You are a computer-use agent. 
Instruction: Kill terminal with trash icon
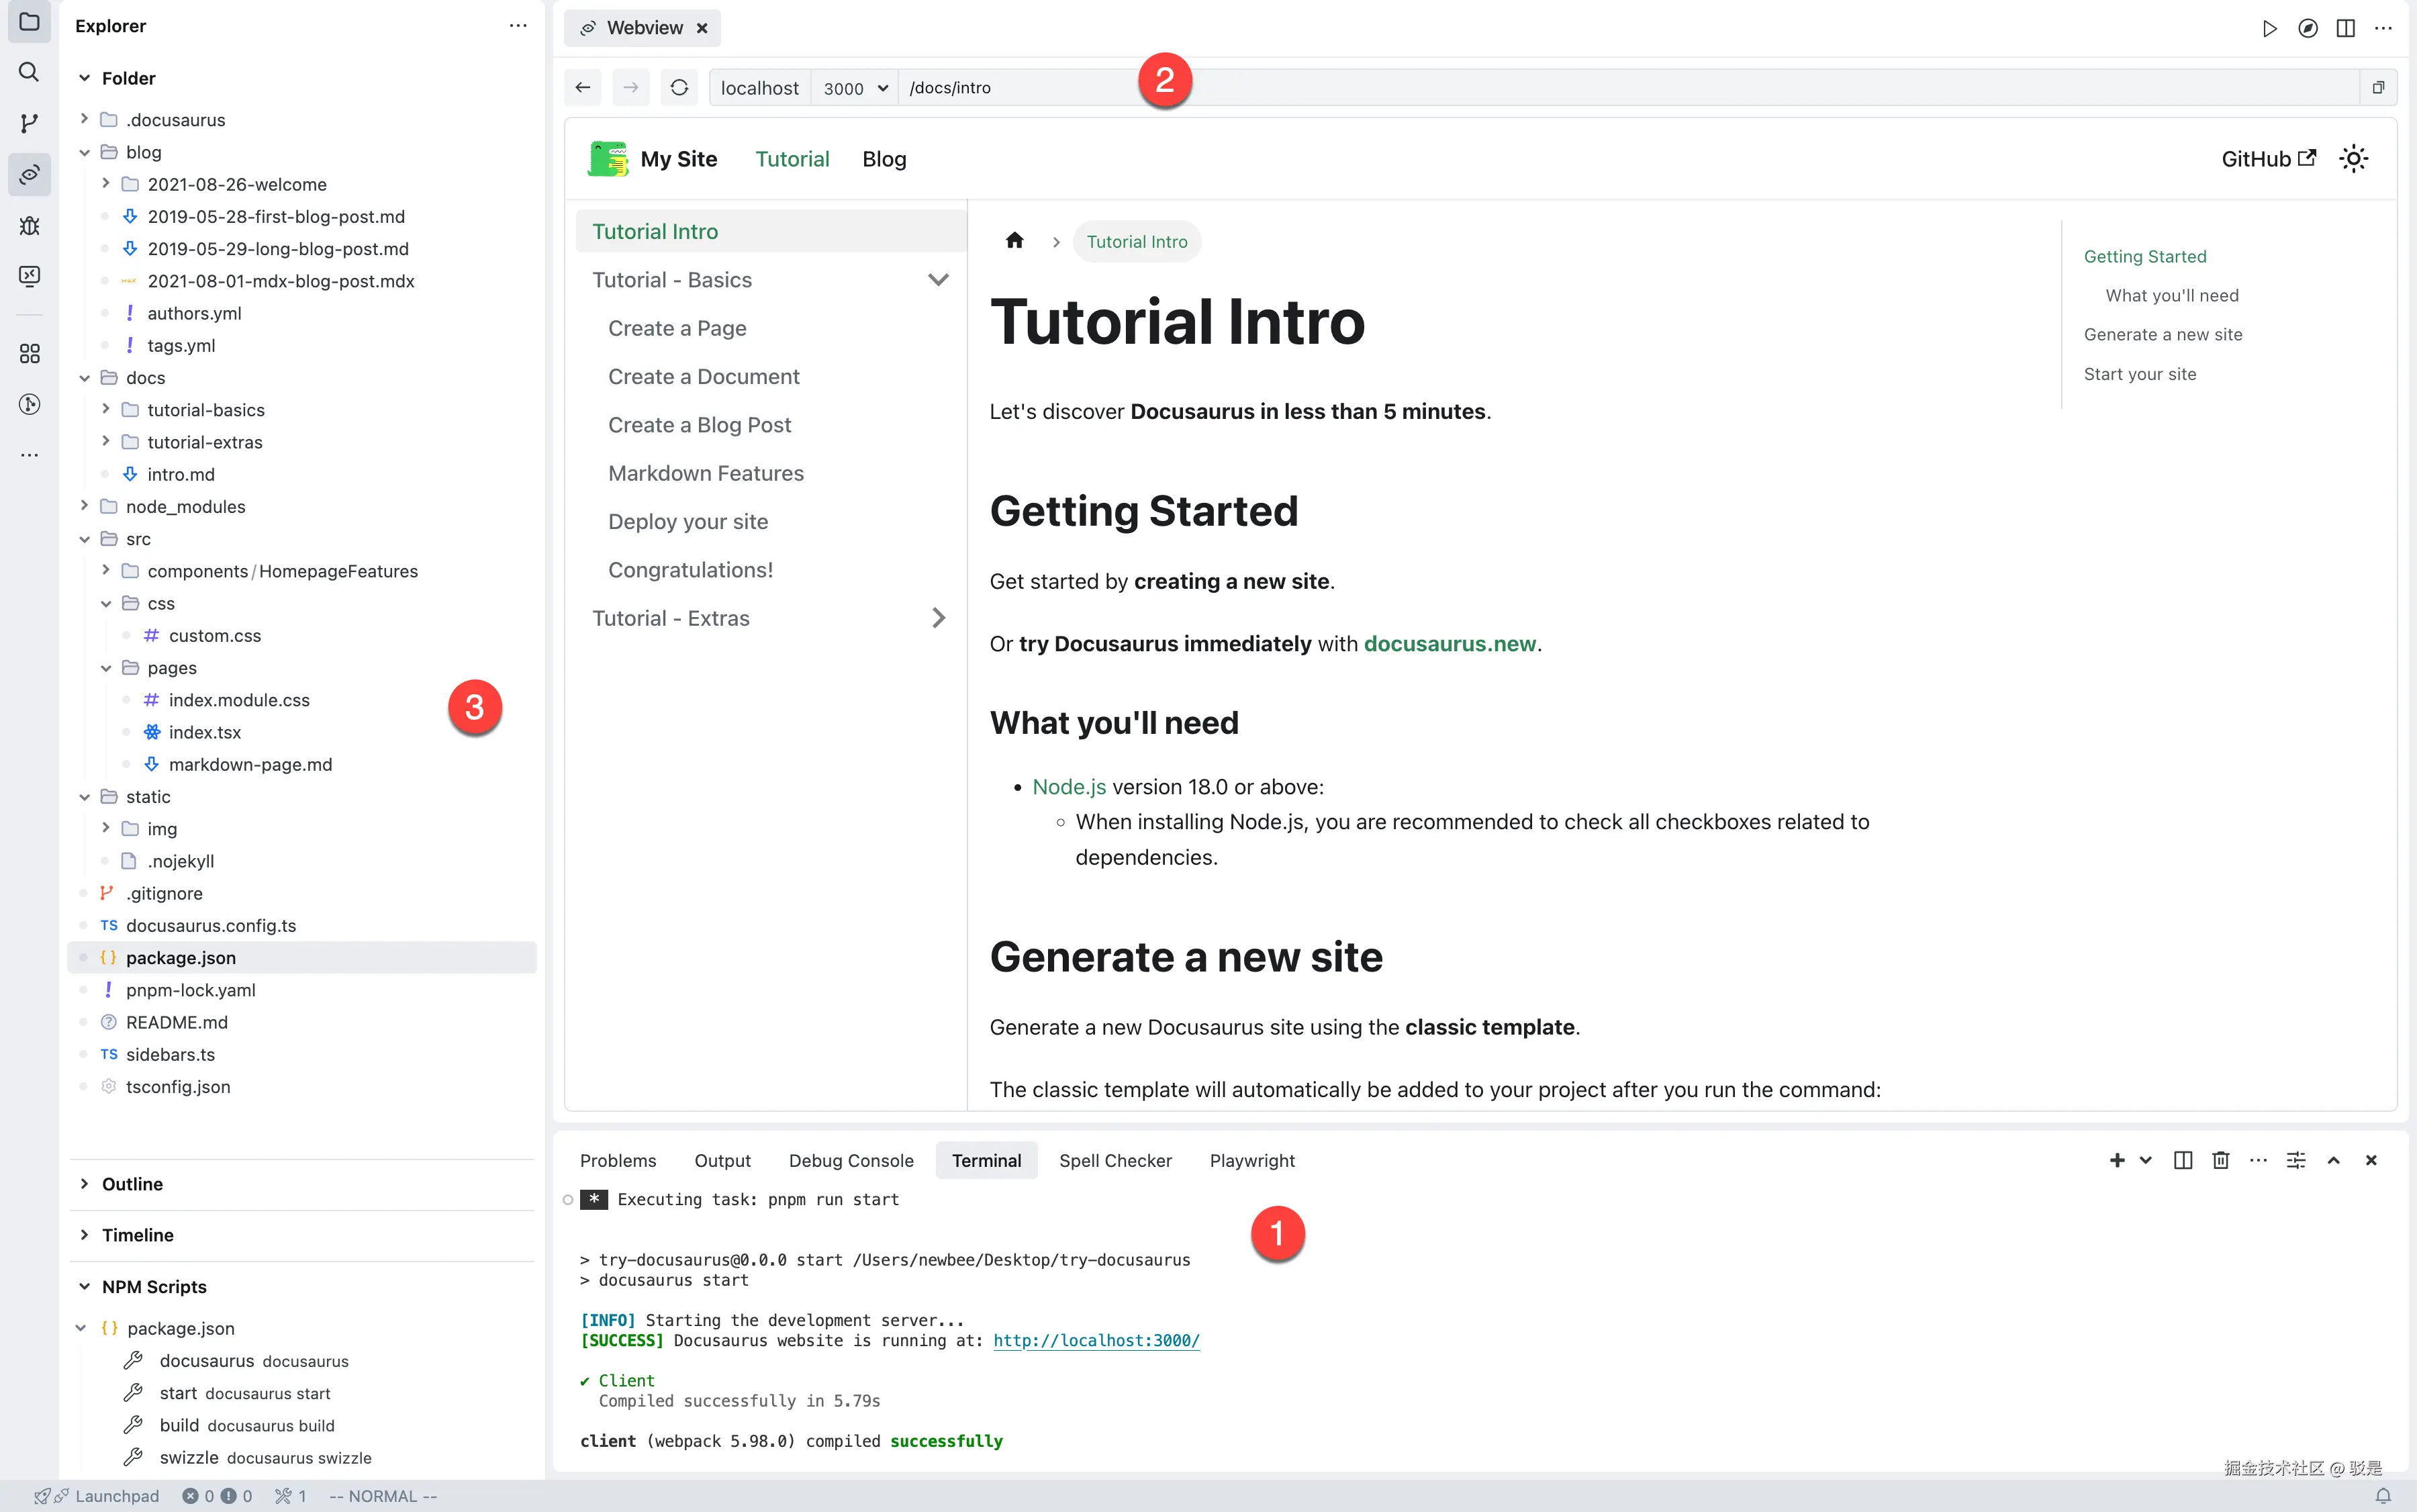(x=2220, y=1160)
